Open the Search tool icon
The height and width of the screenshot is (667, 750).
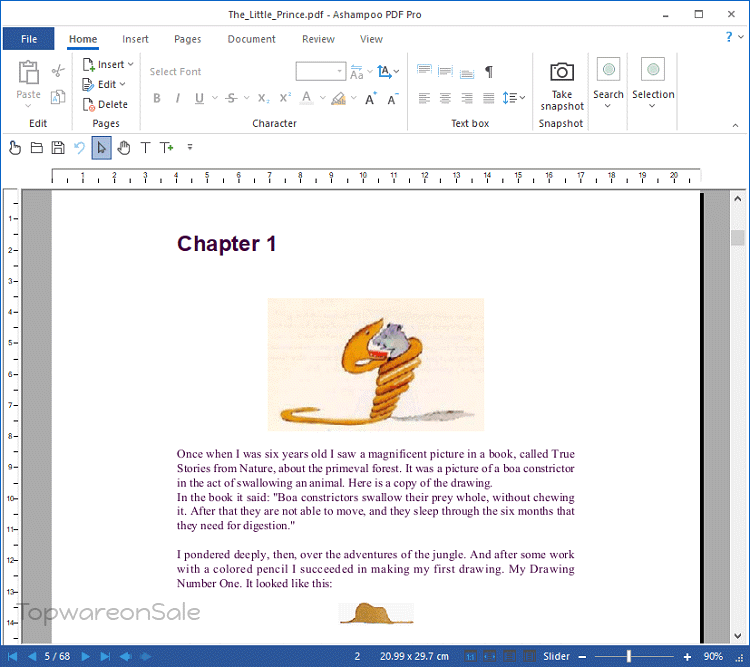(x=608, y=69)
